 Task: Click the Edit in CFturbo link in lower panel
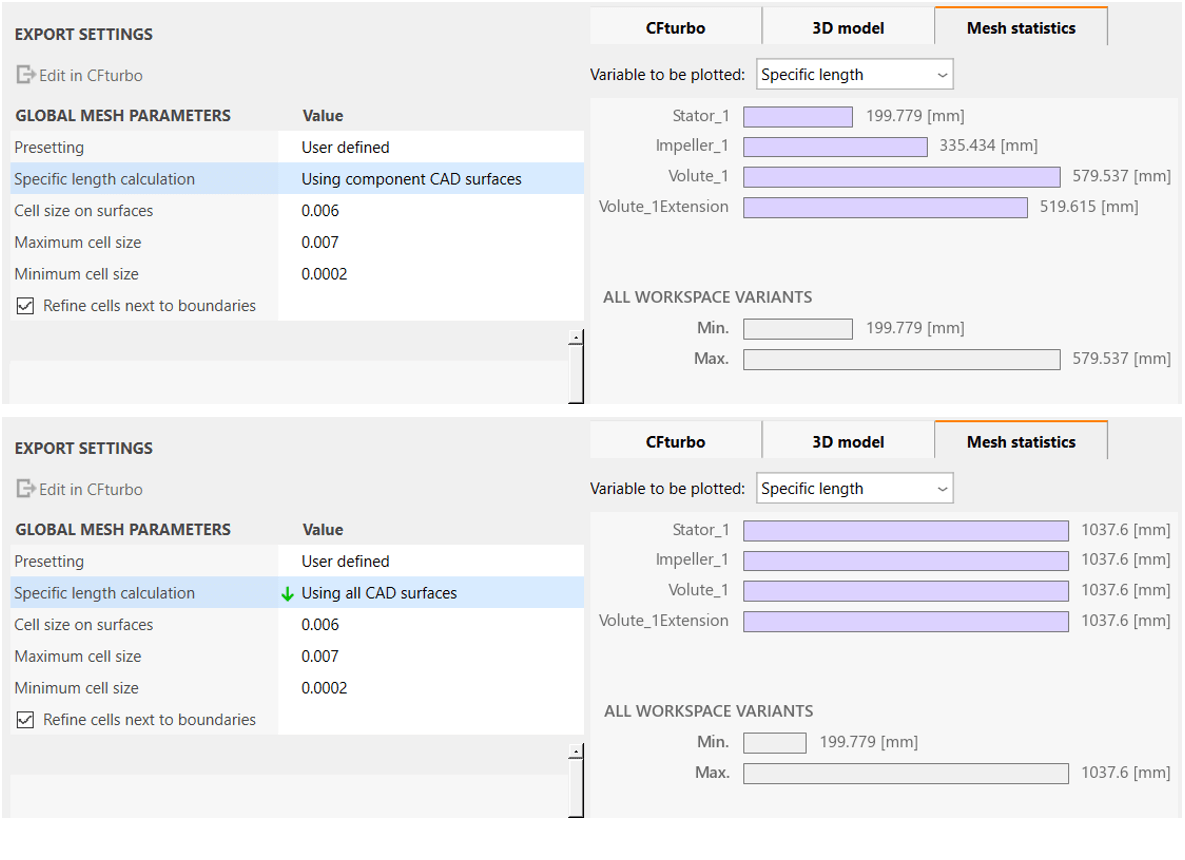91,490
